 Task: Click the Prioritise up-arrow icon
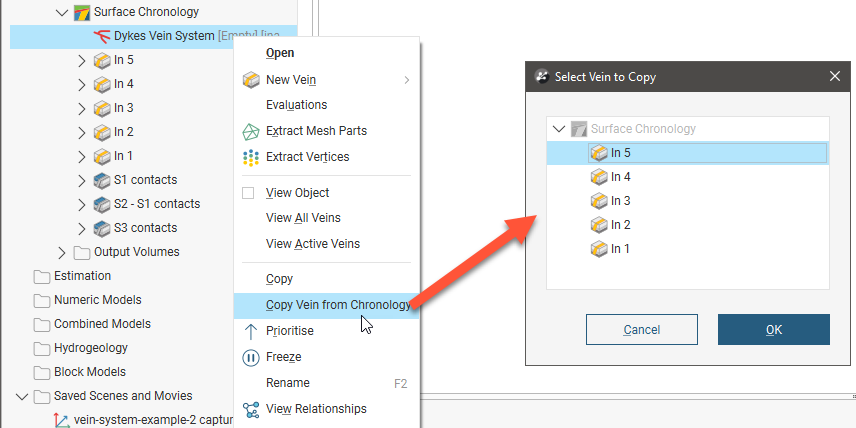(251, 331)
